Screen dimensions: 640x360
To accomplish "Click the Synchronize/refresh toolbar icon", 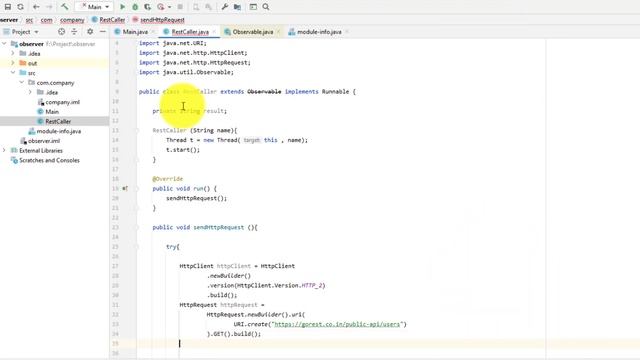I will point(20,7).
